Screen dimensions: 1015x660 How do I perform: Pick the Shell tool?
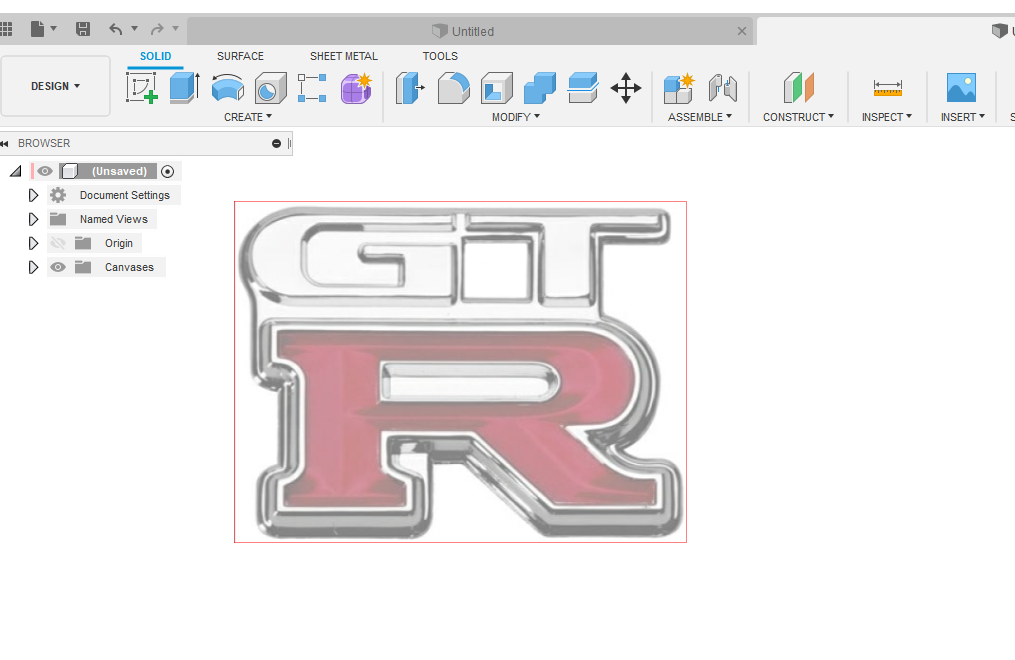pos(496,88)
